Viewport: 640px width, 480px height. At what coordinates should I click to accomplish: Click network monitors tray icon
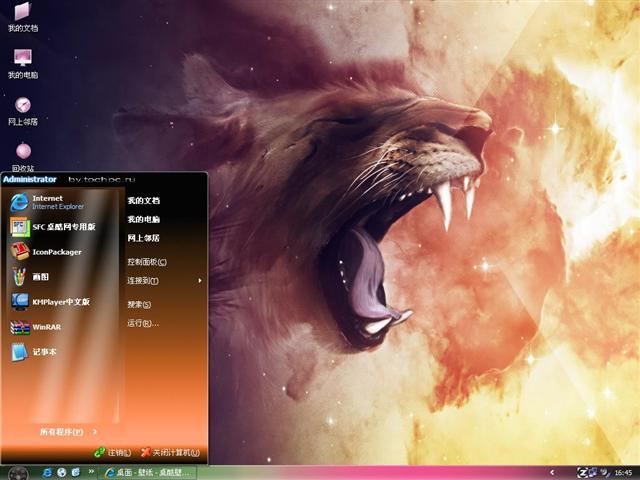coord(593,472)
